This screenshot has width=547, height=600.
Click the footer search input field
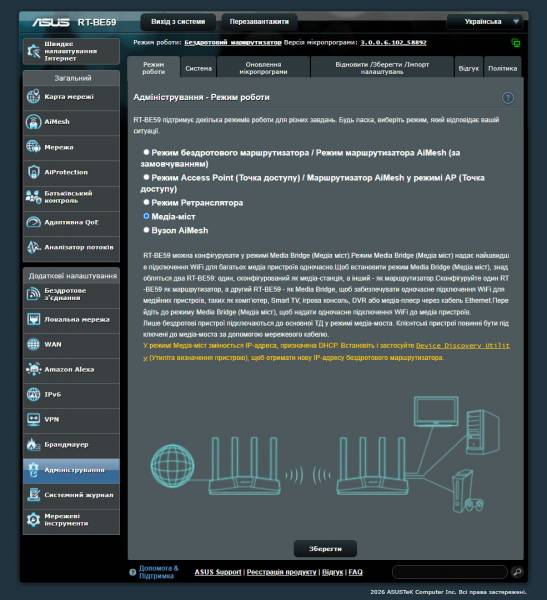click(450, 572)
